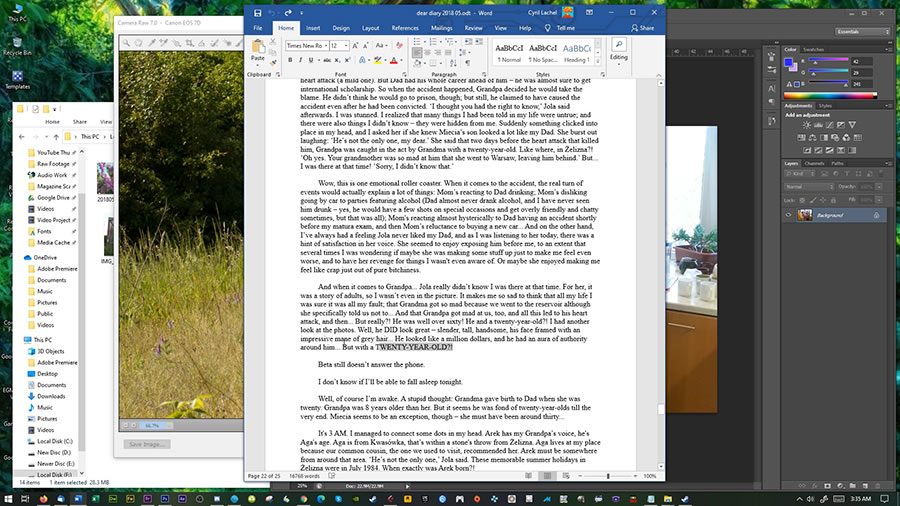Click the Text Effects icon
Viewport: 900px width, 506px height.
pos(363,60)
